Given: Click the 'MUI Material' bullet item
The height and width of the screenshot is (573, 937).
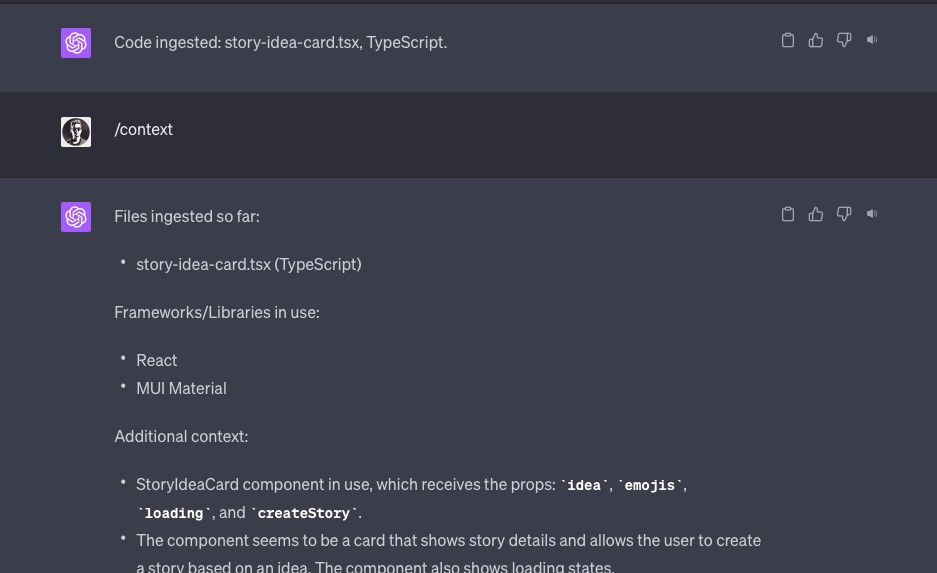Looking at the screenshot, I should pos(181,388).
